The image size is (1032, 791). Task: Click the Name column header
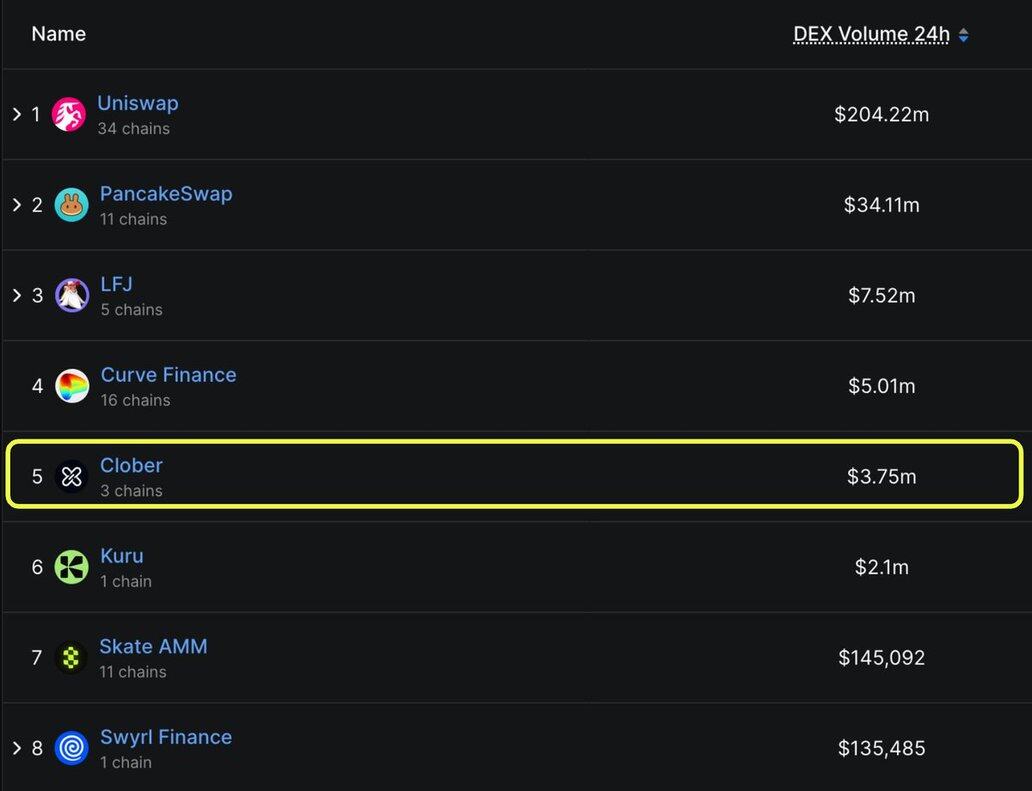pyautogui.click(x=58, y=34)
